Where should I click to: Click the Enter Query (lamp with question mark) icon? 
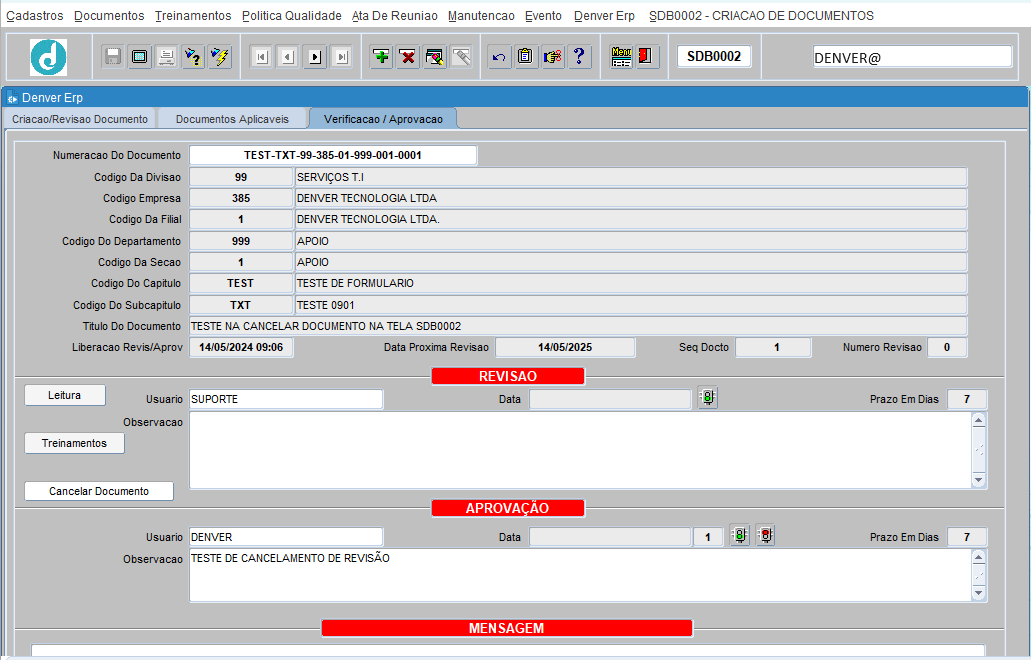(x=193, y=57)
